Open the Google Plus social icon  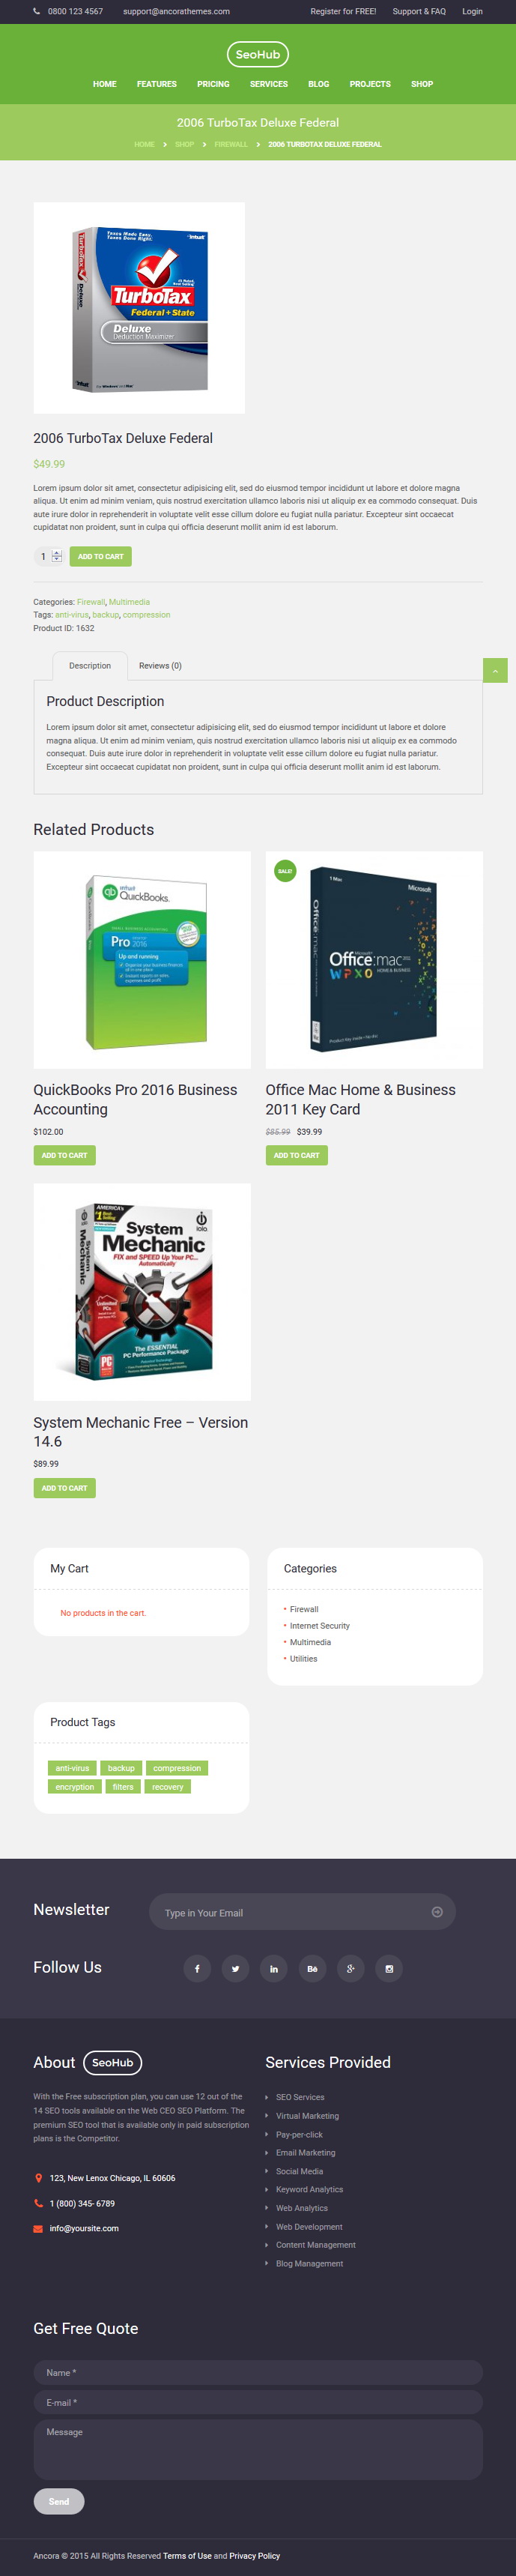(350, 1968)
